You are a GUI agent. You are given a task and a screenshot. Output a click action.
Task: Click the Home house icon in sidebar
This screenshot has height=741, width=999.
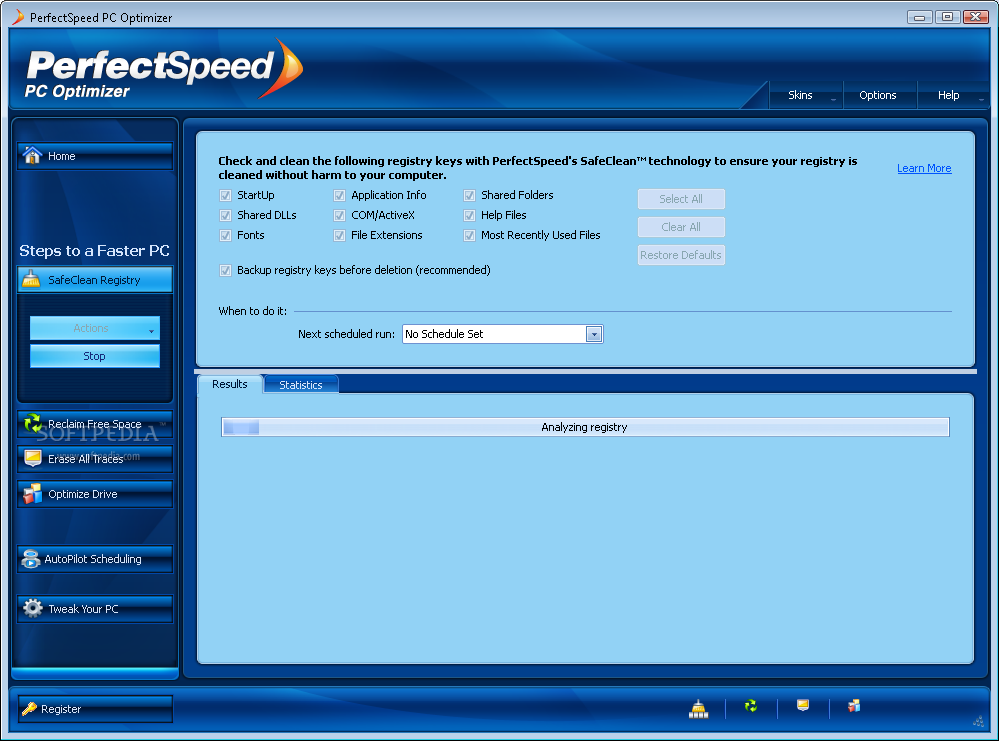coord(32,155)
